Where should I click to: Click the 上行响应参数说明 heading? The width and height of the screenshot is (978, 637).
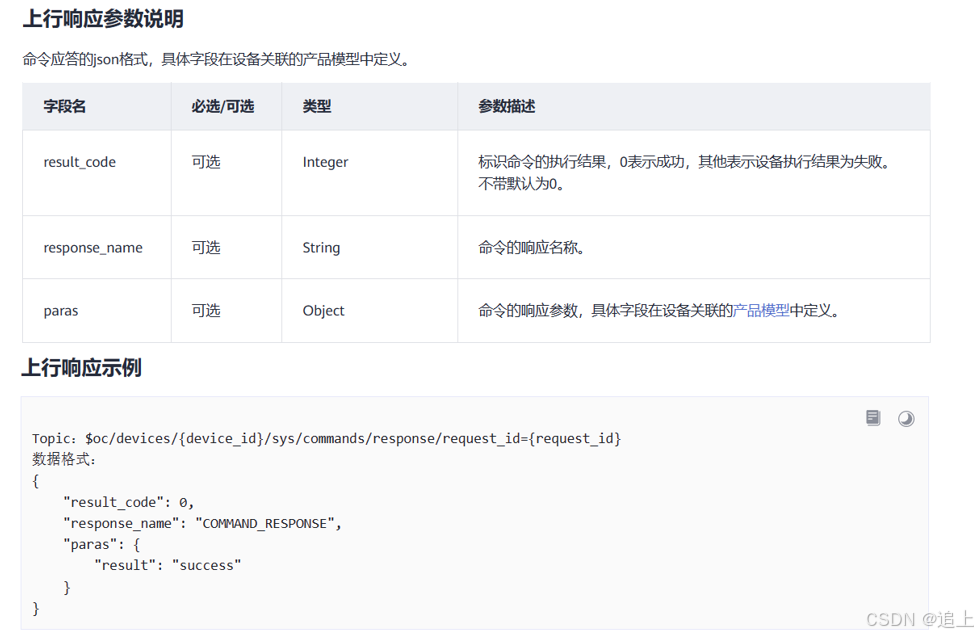[104, 19]
